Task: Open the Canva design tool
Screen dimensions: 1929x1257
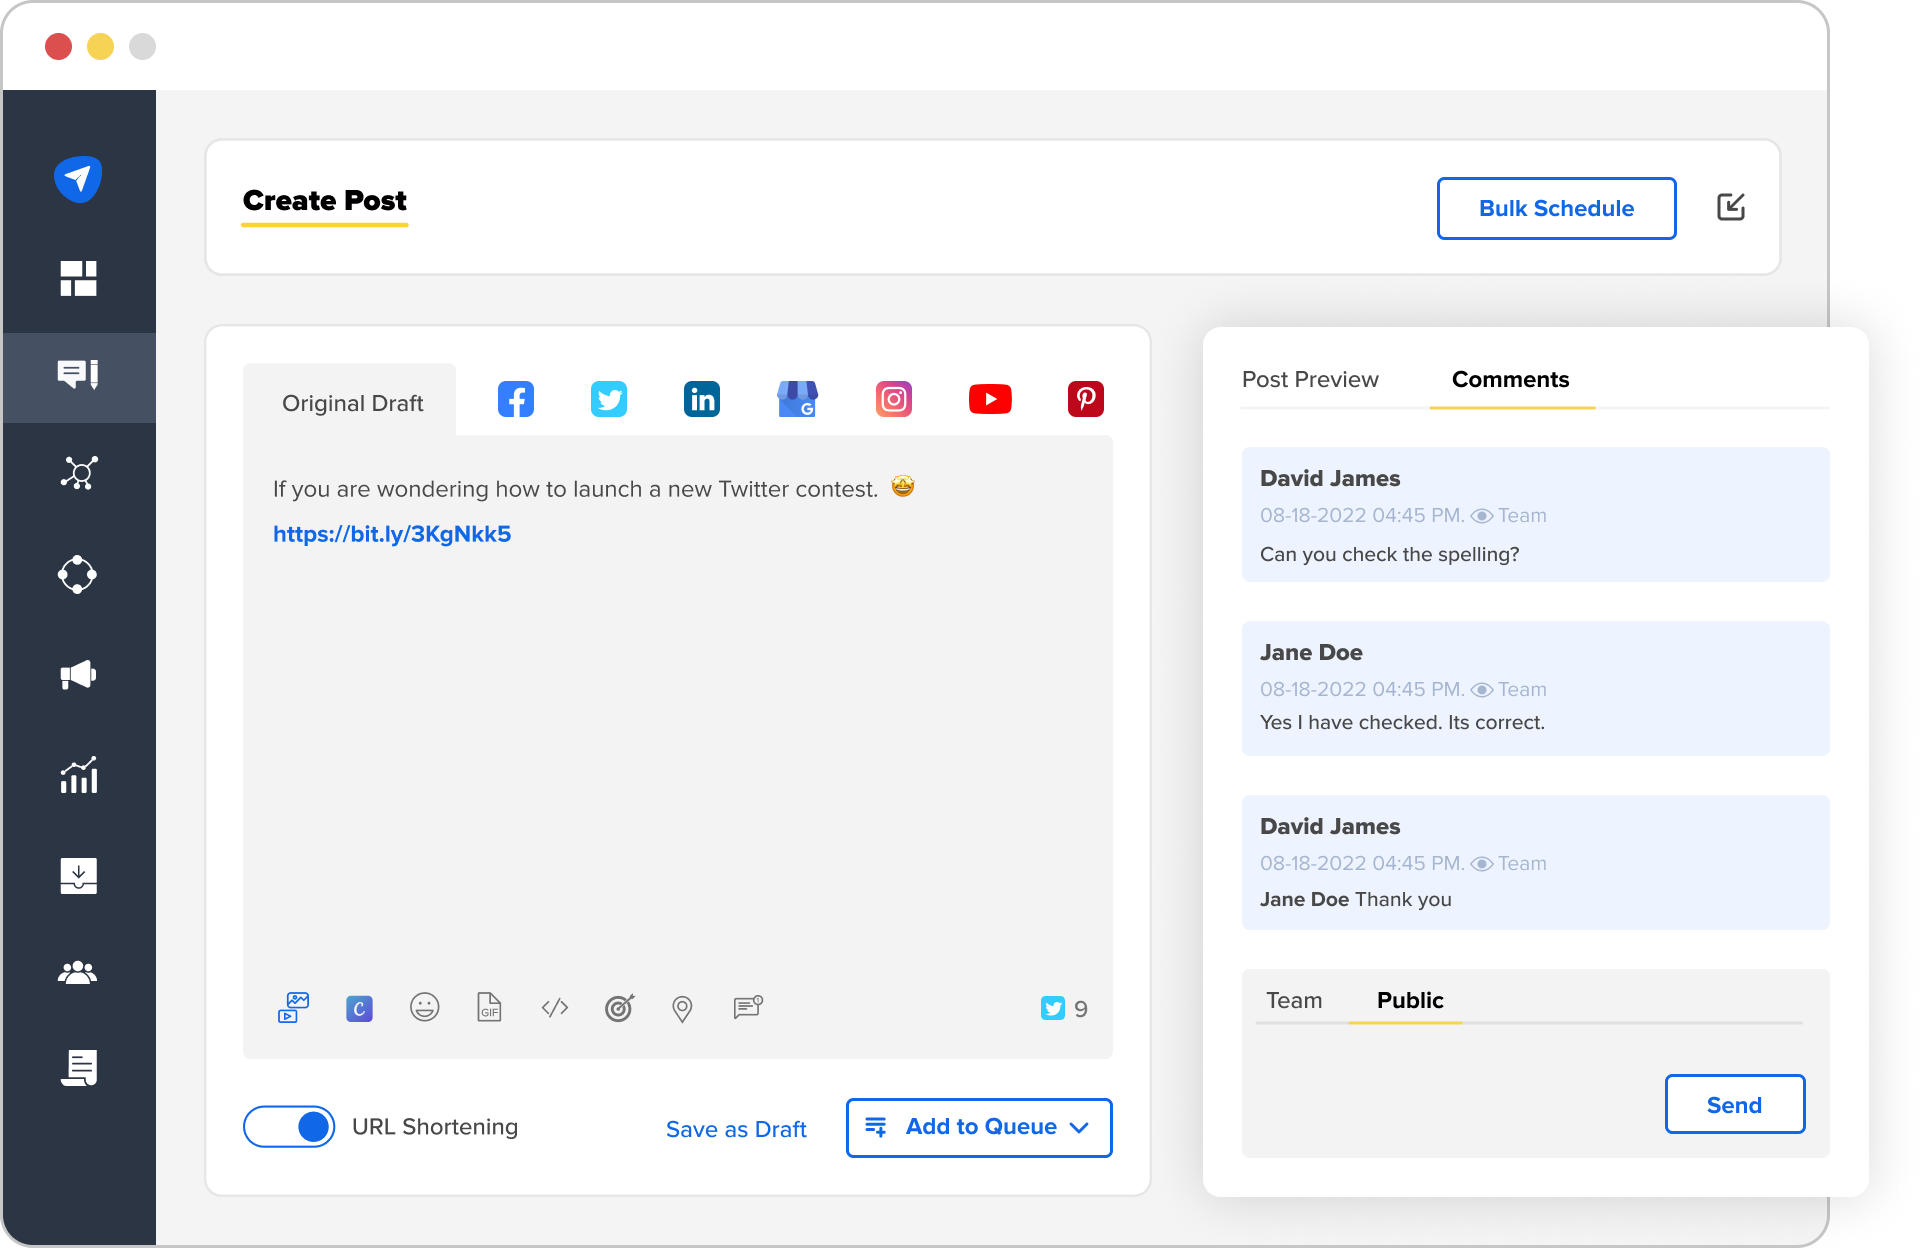Action: click(358, 1008)
